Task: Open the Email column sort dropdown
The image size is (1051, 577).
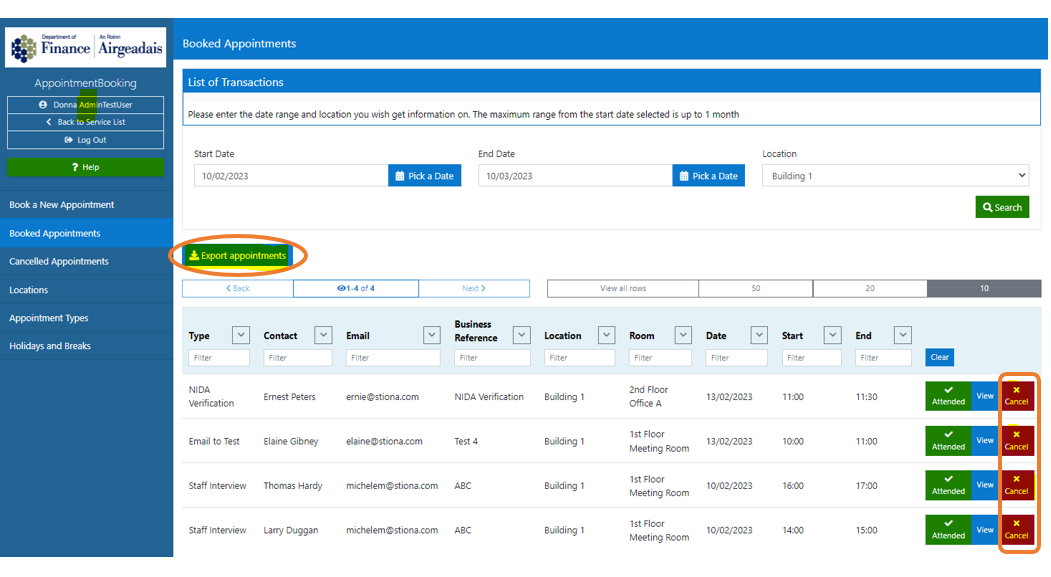Action: 431,335
